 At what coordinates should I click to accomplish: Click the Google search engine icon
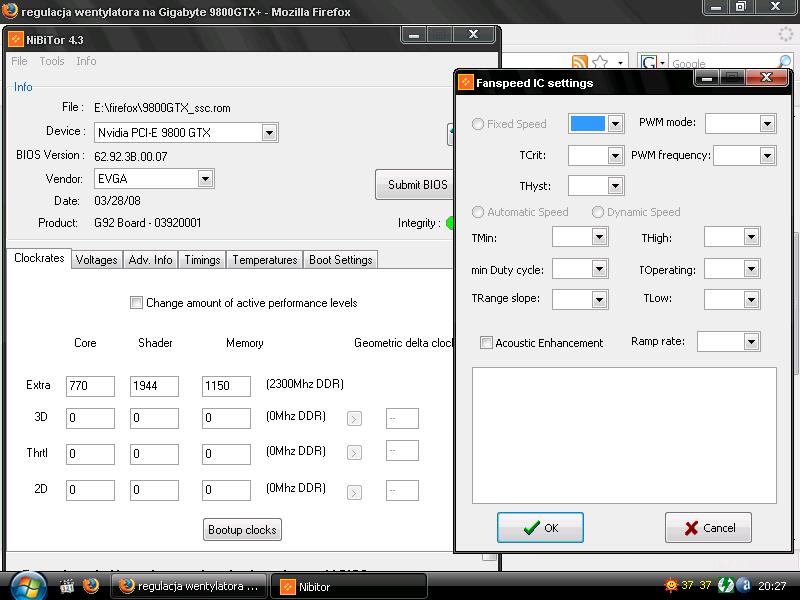coord(648,63)
